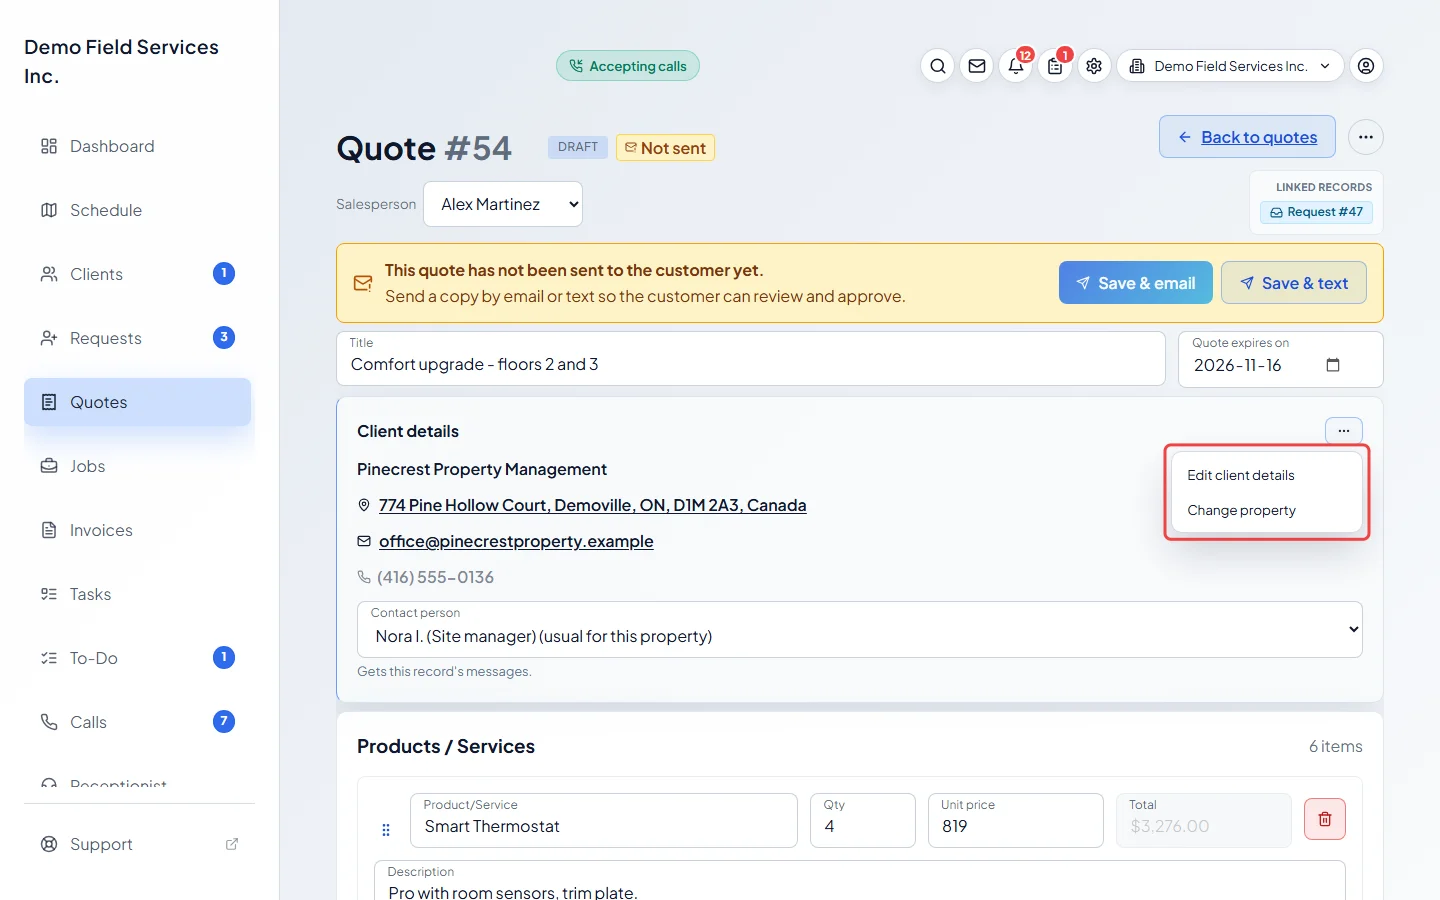
Task: Go to Dashboard in sidebar
Action: 138,146
